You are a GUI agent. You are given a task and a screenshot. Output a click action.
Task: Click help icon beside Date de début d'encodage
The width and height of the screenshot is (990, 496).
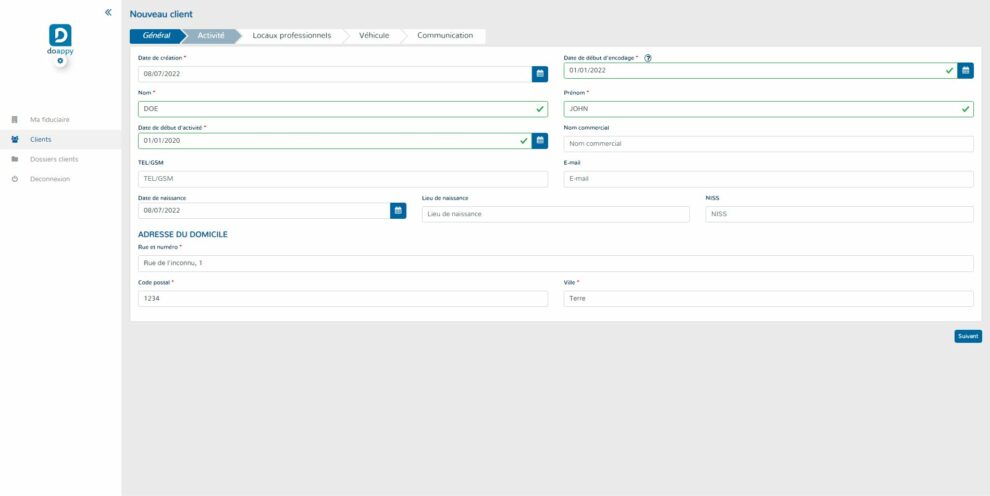pos(648,58)
